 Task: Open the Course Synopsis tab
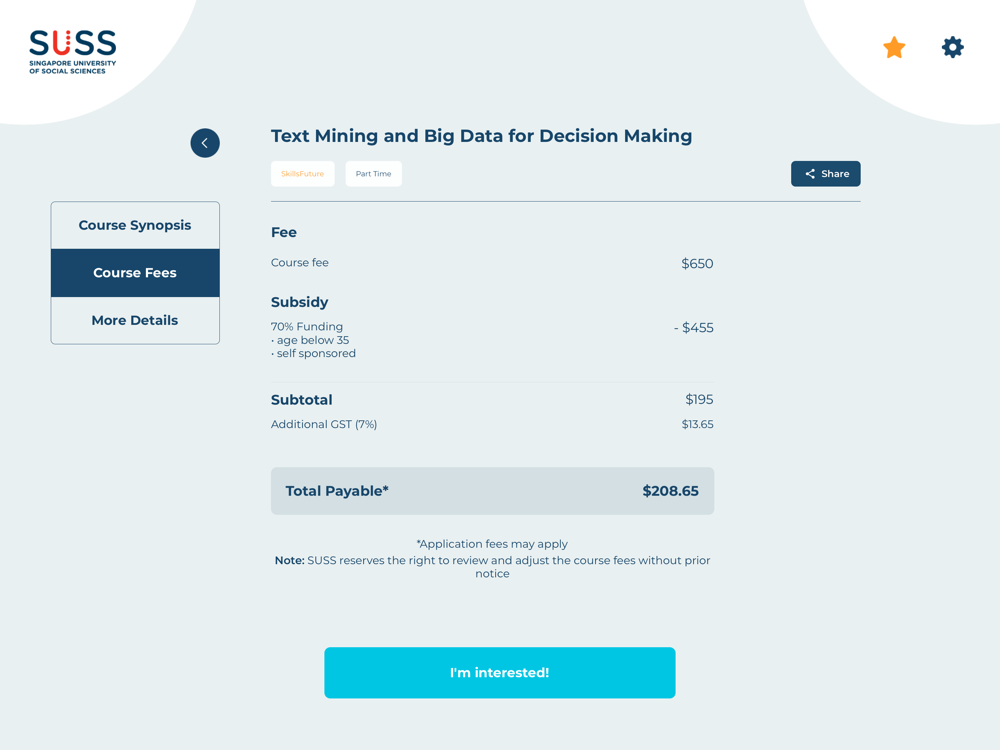click(135, 225)
